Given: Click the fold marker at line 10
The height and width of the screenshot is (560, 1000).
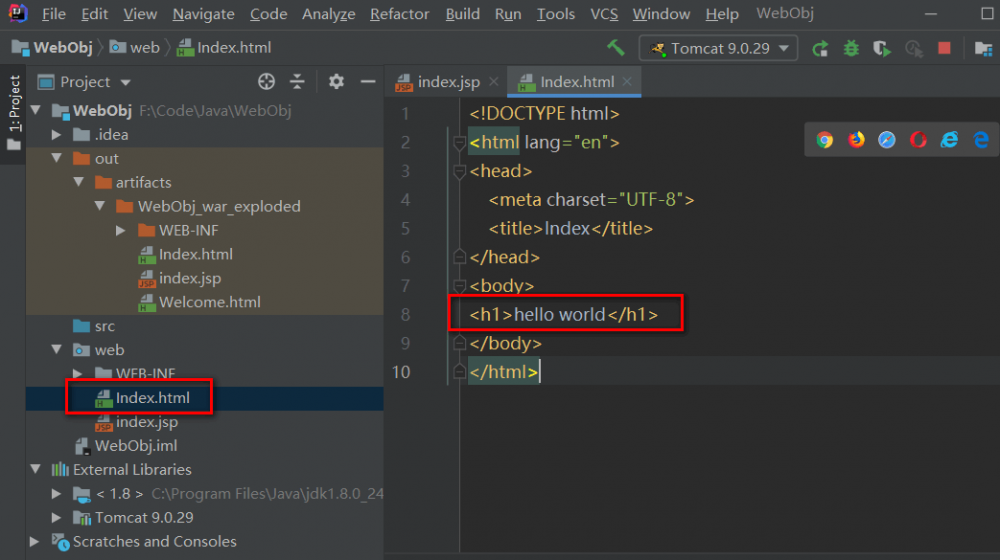Looking at the screenshot, I should pos(459,371).
